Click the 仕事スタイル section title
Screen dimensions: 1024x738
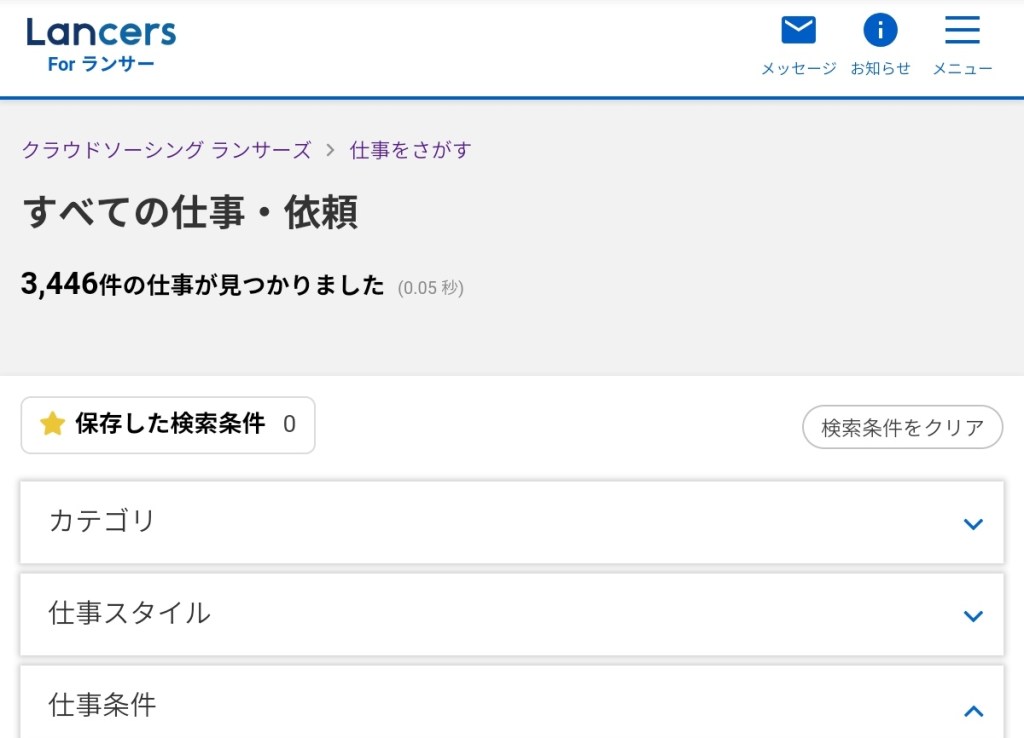click(129, 613)
